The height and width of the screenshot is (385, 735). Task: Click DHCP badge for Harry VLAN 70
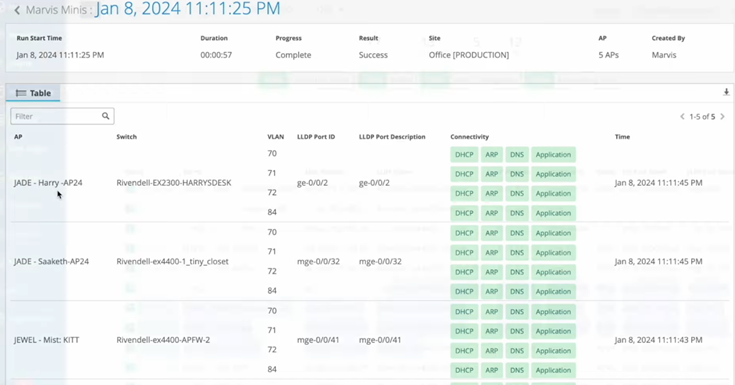(x=464, y=155)
